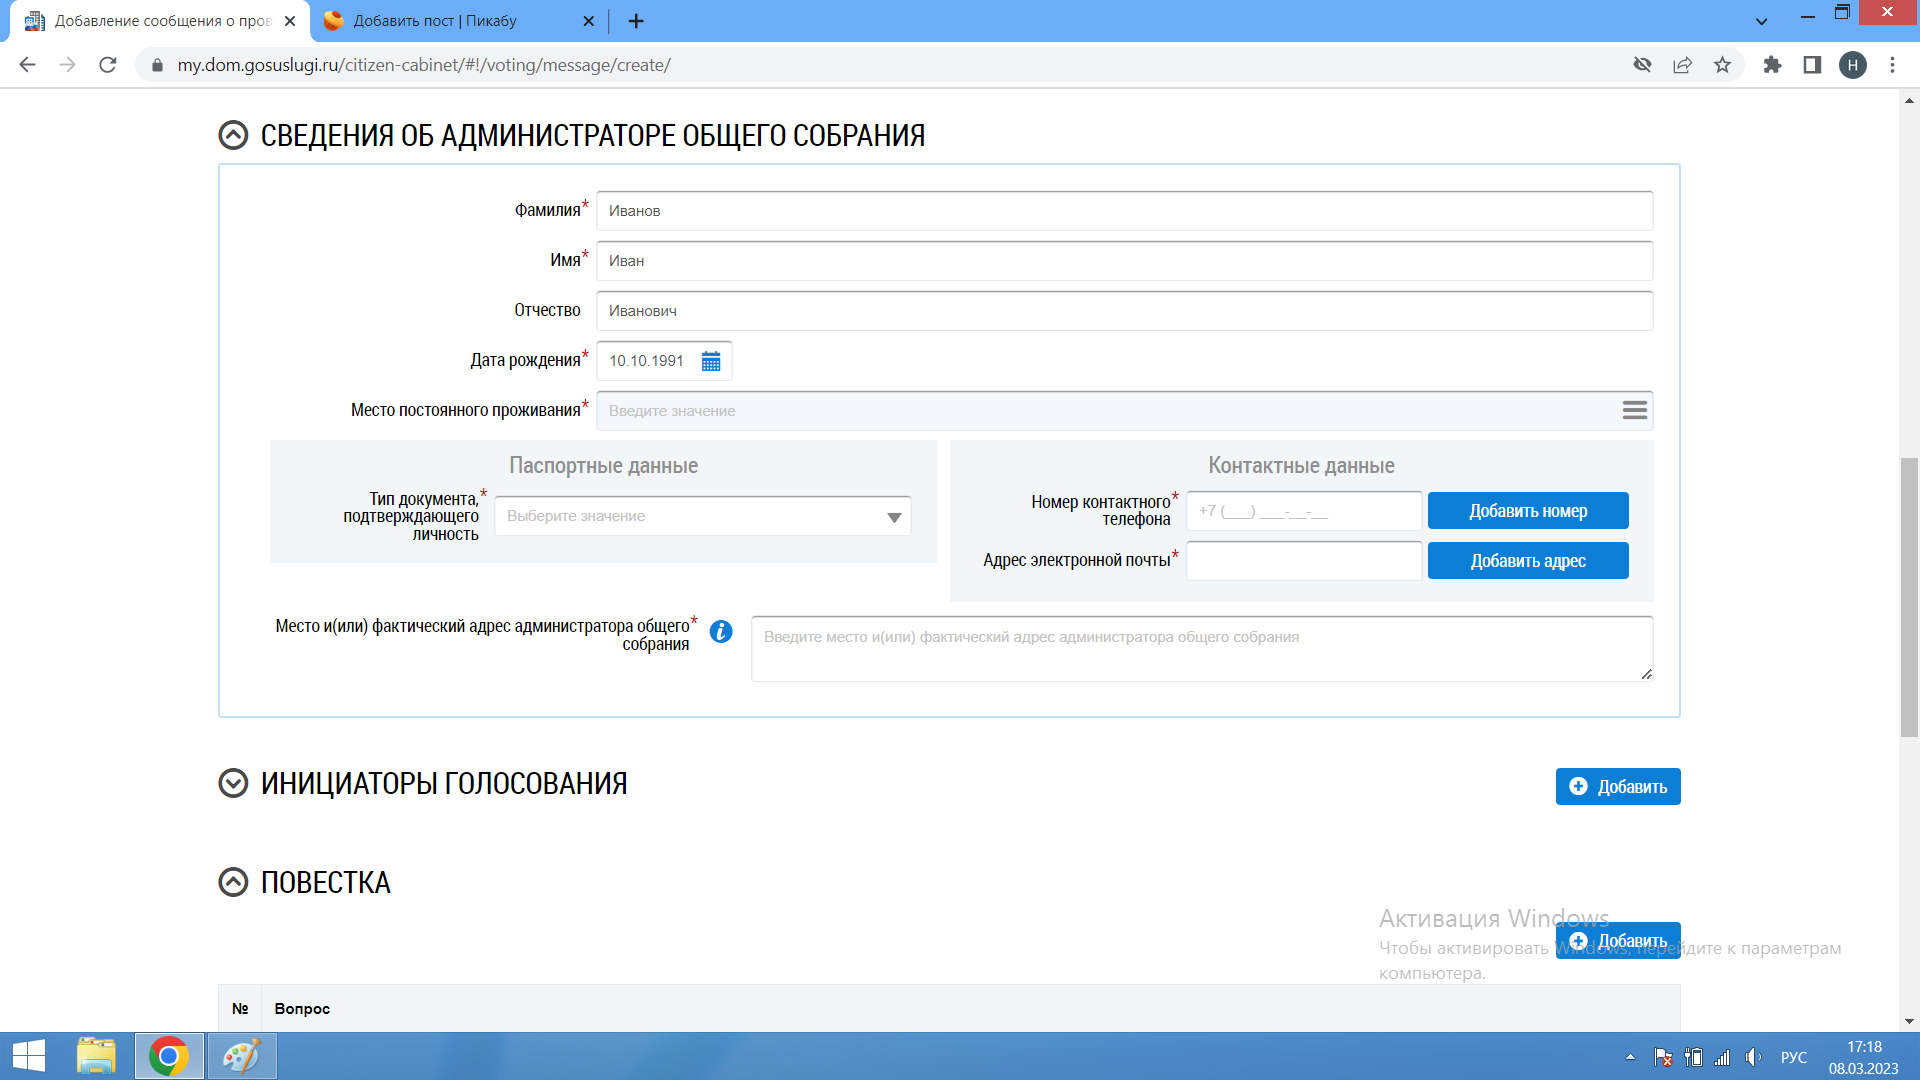The image size is (1920, 1080).
Task: Click the page vertical scrollbar thumb
Action: click(x=1909, y=597)
